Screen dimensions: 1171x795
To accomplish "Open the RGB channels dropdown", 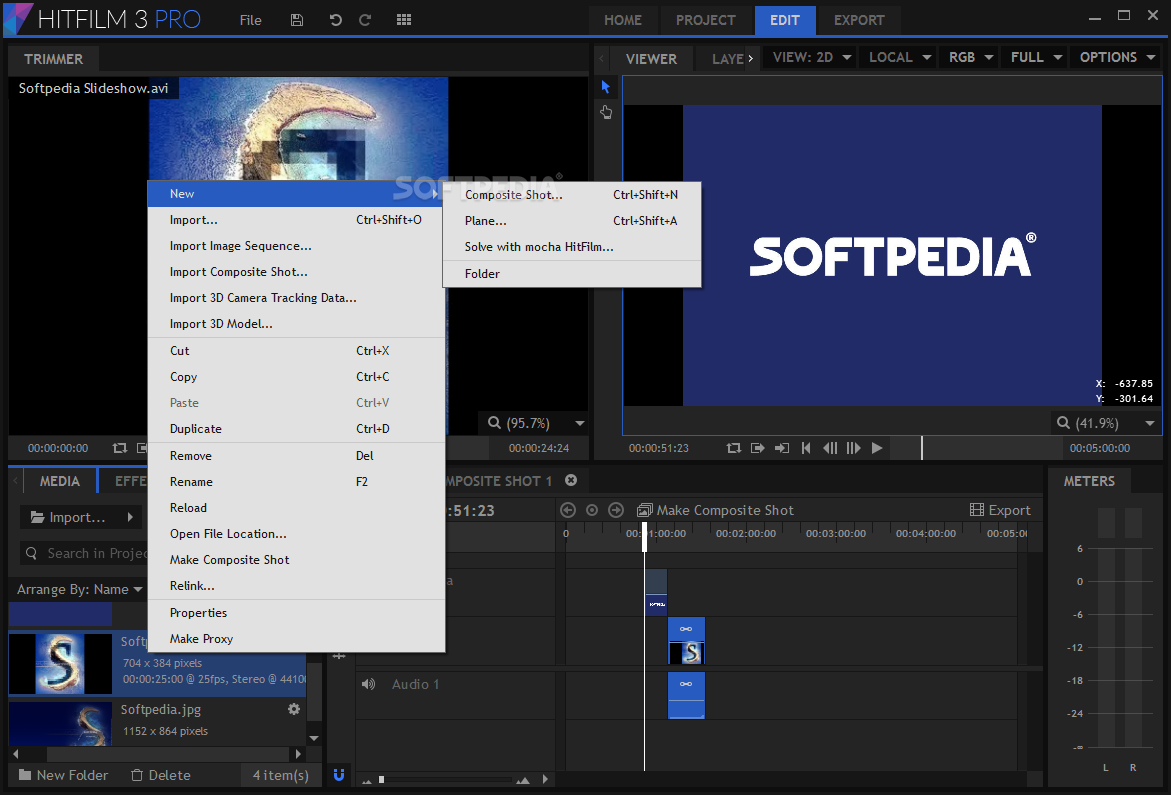I will [970, 57].
